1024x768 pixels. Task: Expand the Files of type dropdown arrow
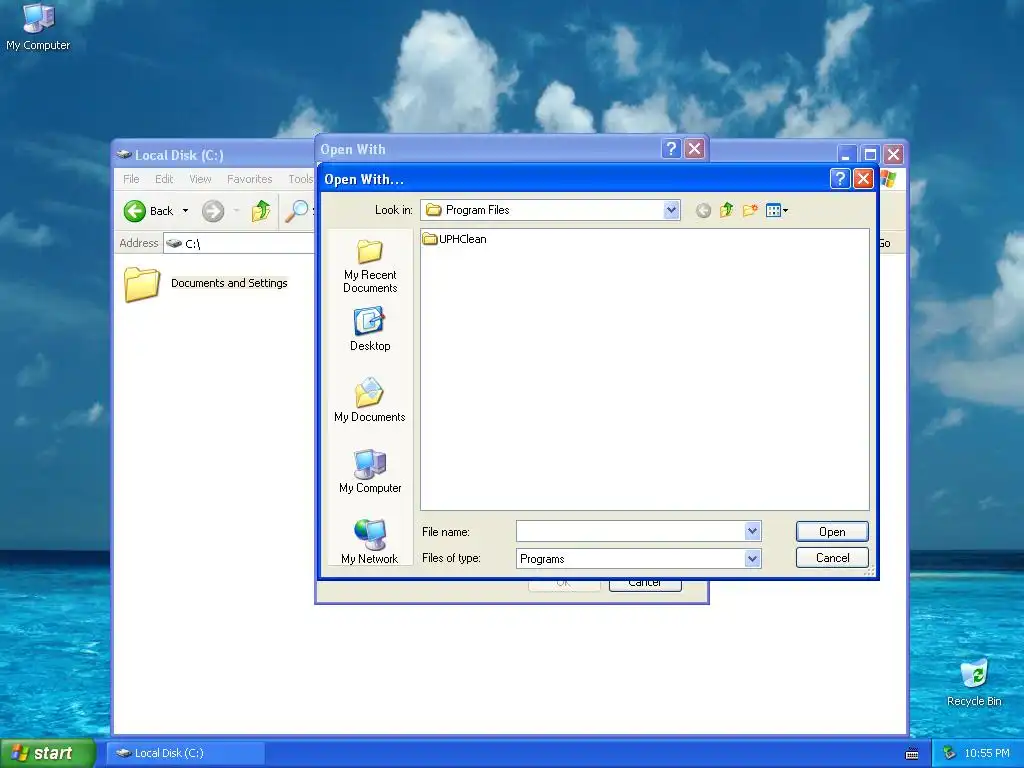[x=752, y=559]
